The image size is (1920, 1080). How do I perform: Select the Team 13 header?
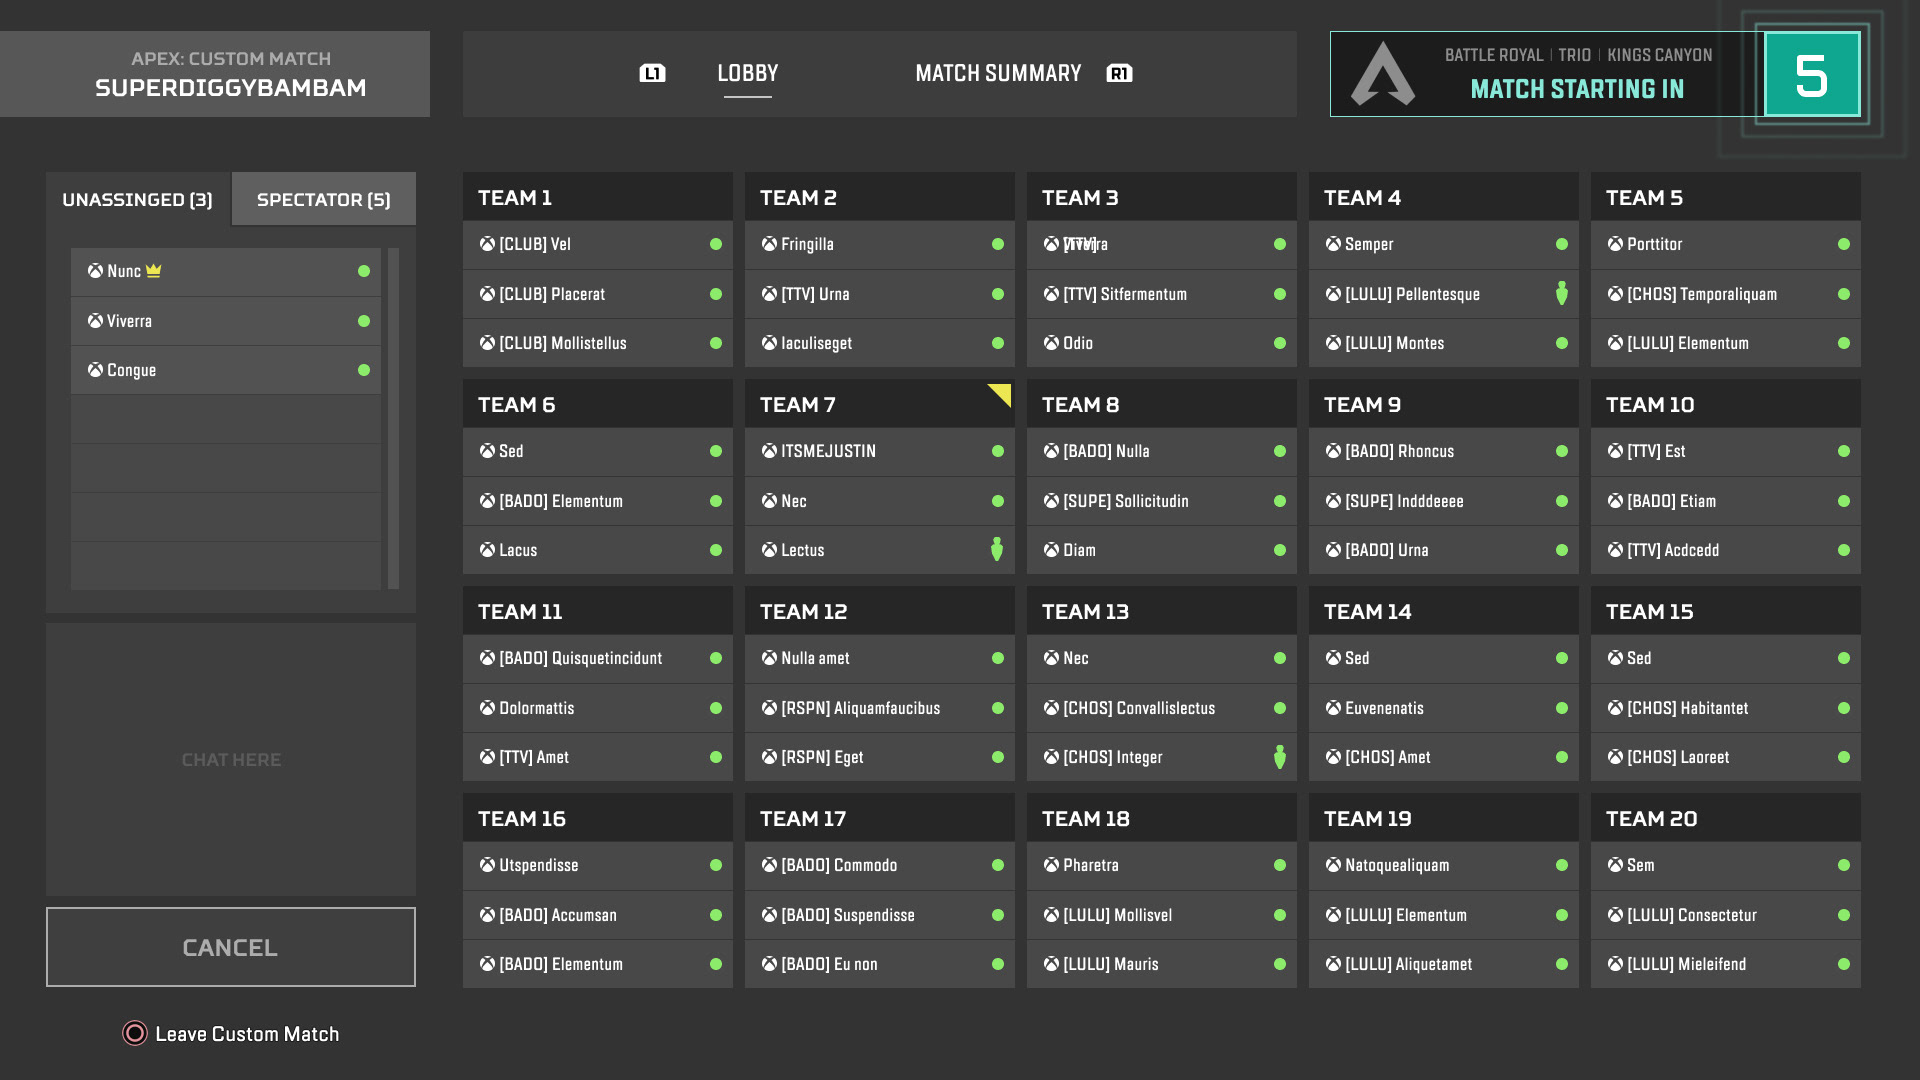(1162, 611)
